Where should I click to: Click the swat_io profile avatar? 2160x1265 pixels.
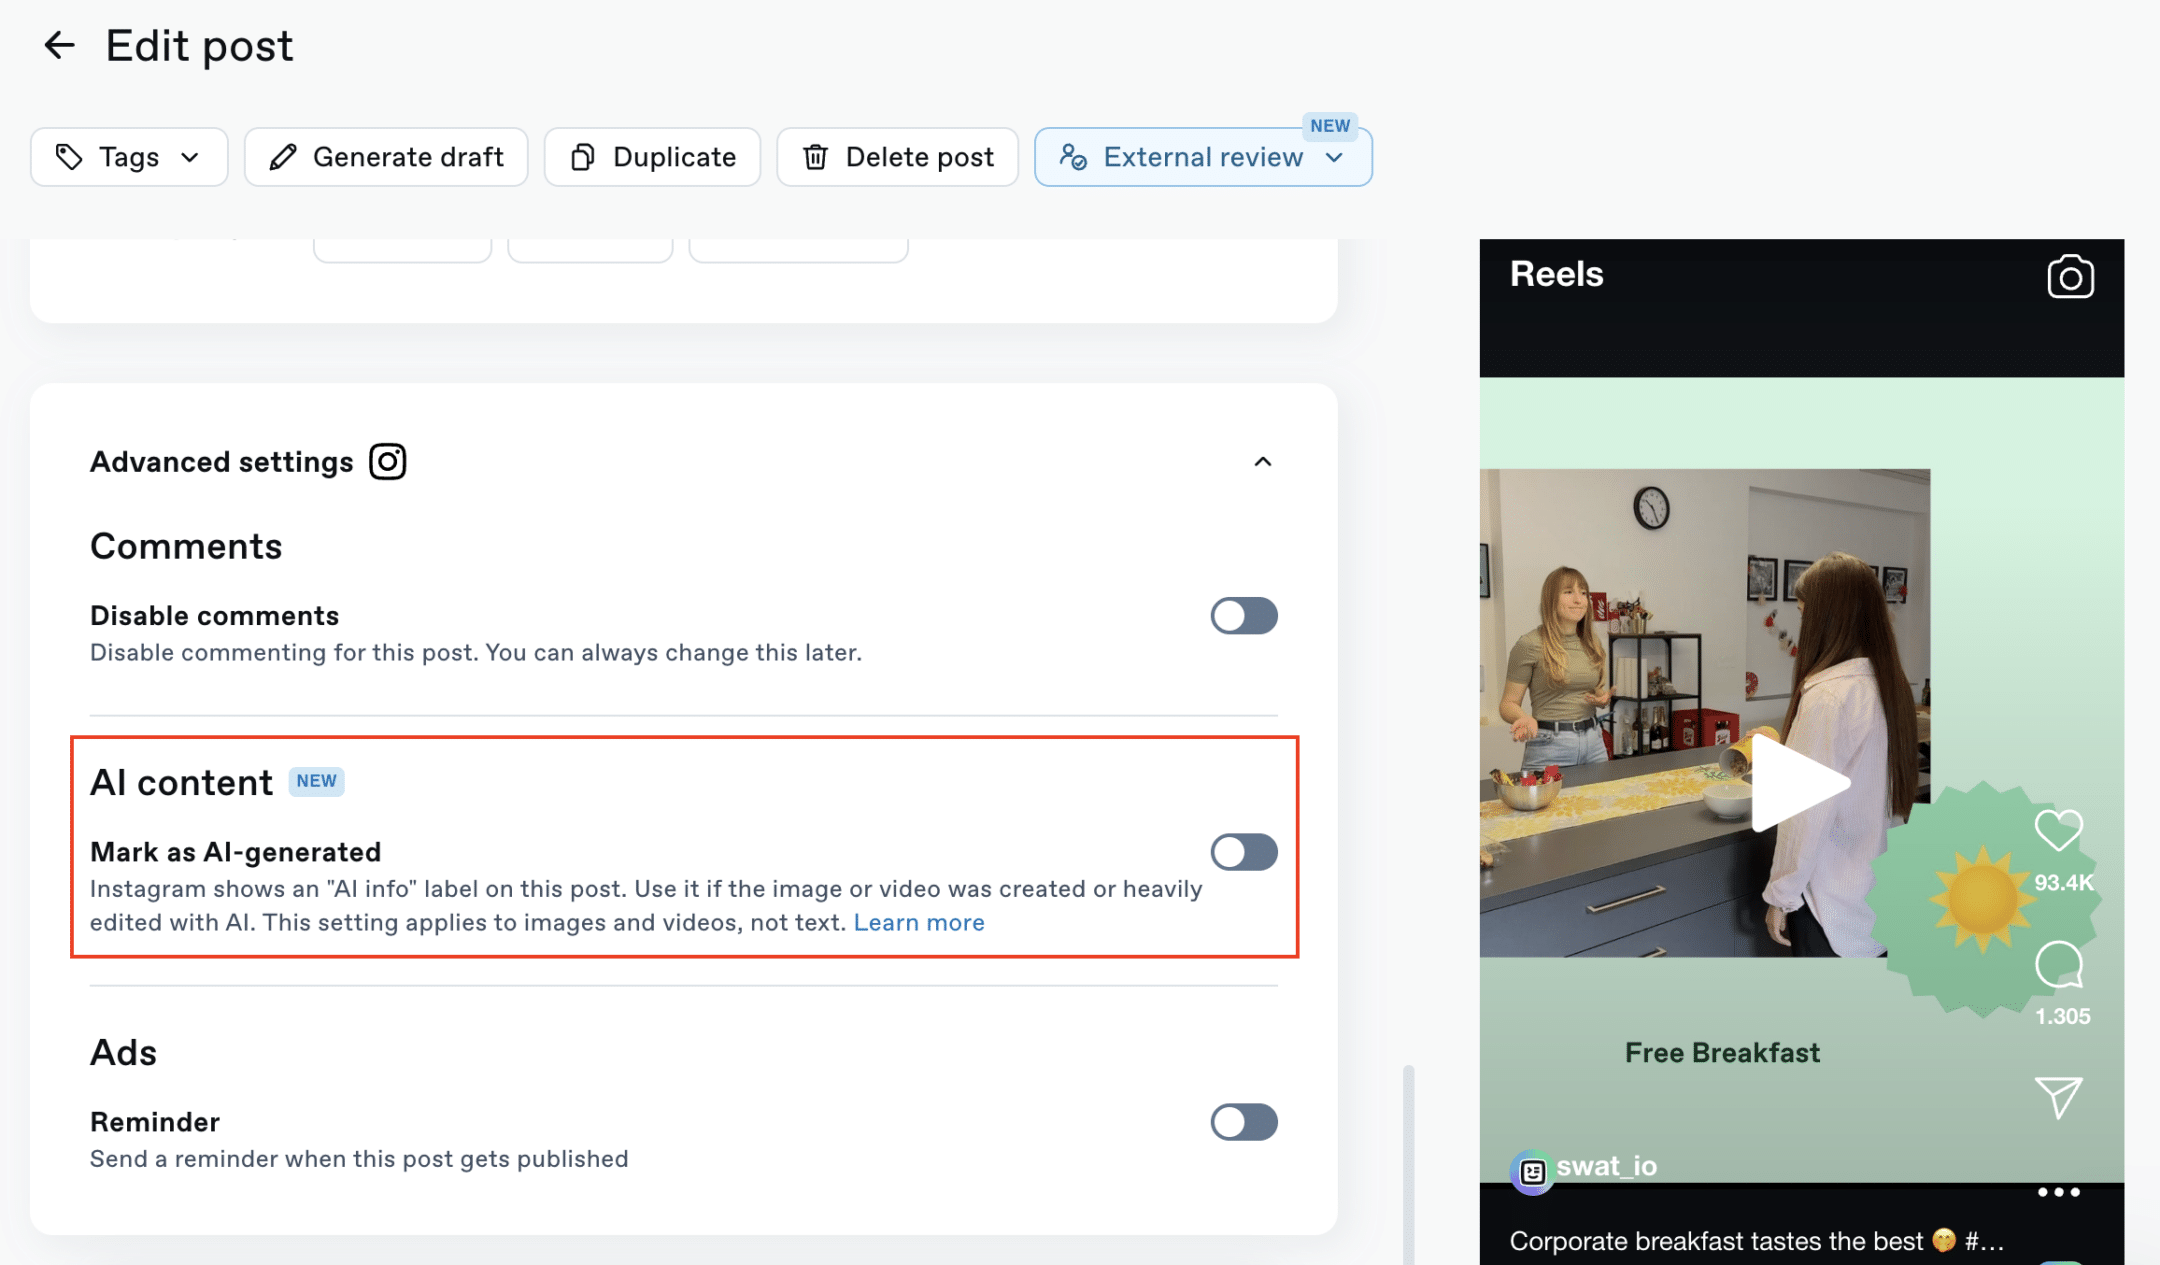[x=1532, y=1172]
